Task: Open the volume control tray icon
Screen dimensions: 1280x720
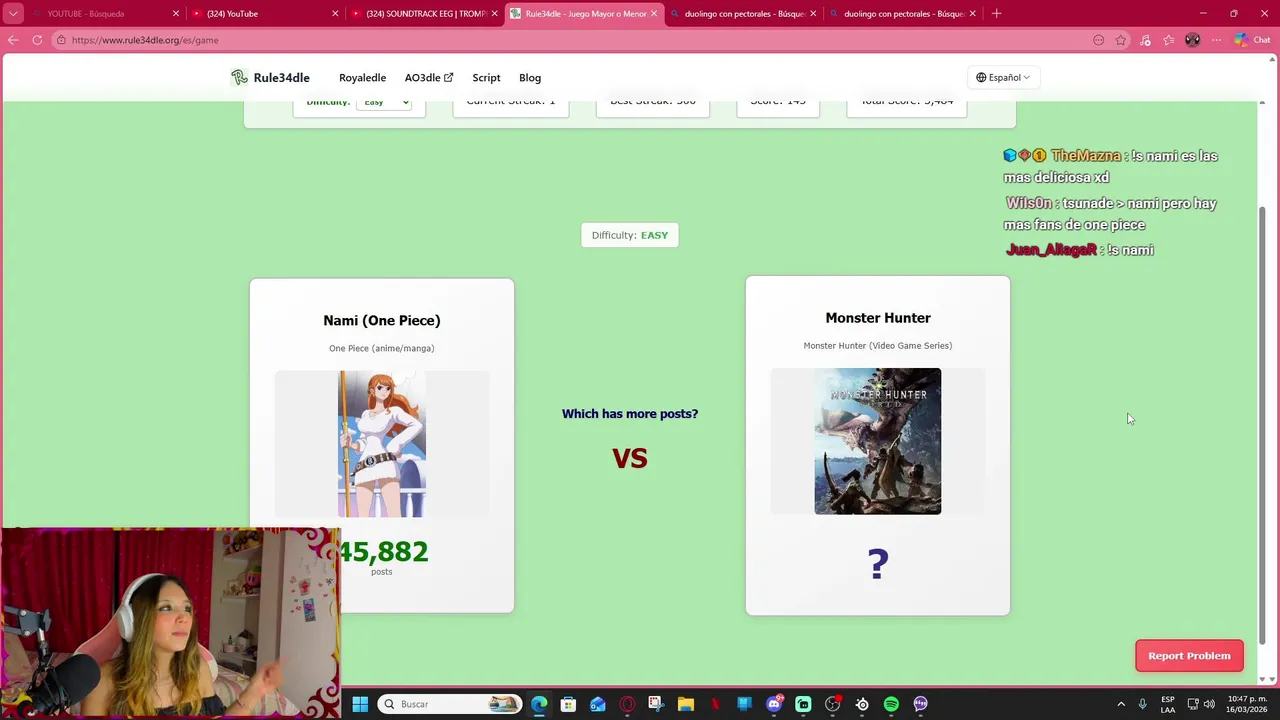Action: [1210, 704]
